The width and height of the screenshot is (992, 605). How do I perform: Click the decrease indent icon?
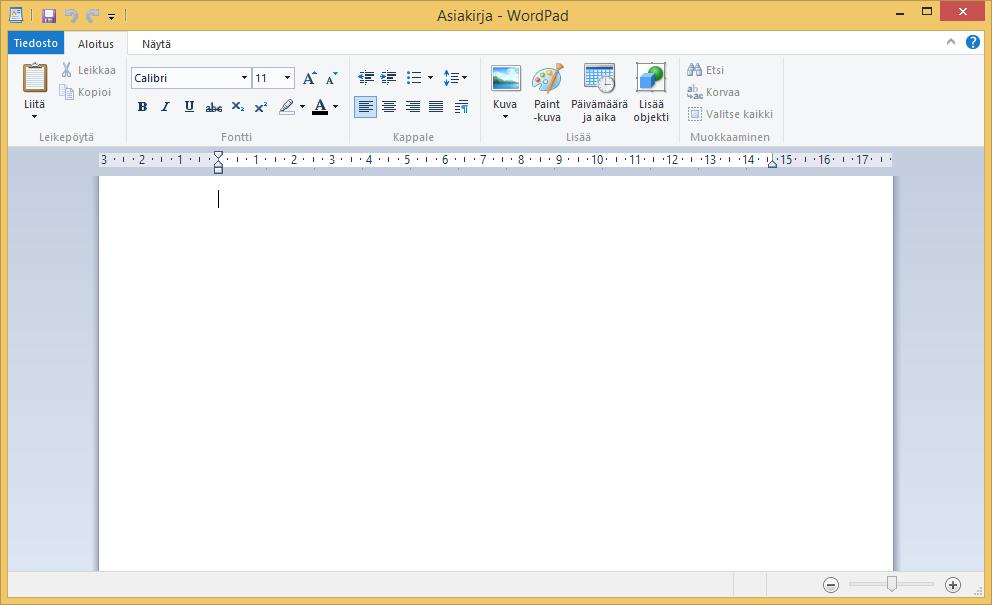coord(366,78)
